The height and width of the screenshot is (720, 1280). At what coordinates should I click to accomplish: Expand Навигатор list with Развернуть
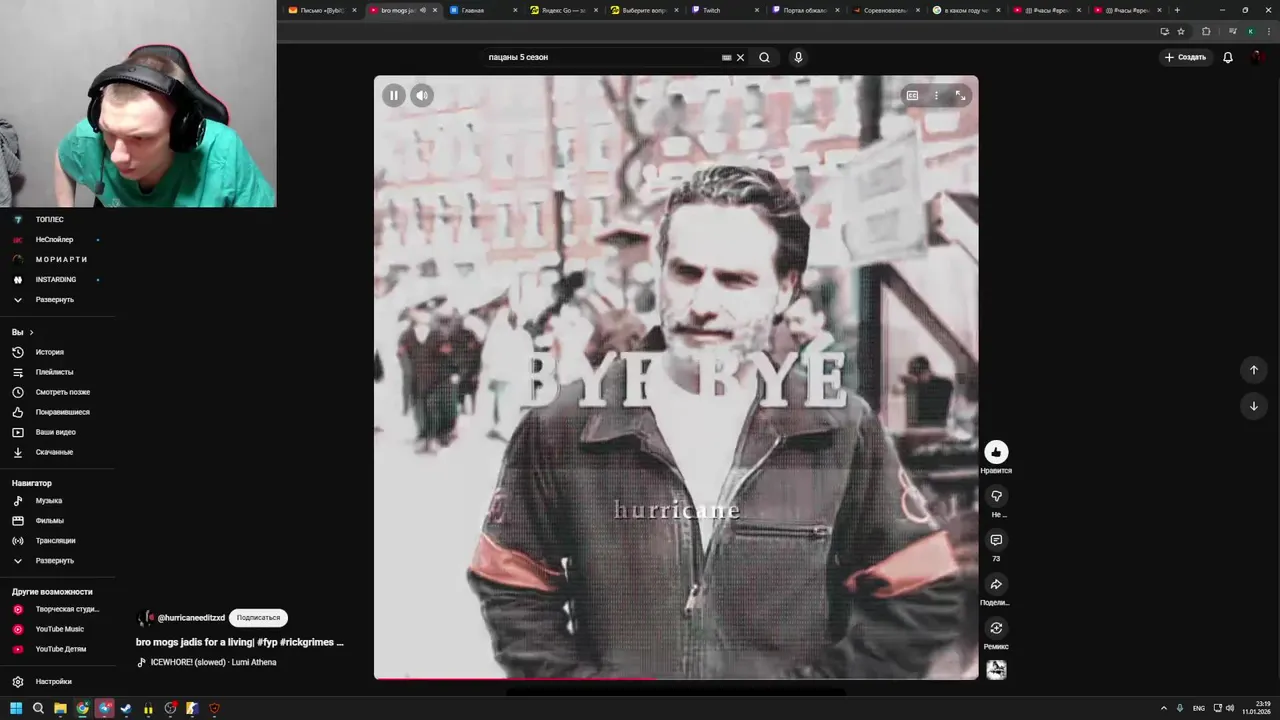pos(57,560)
